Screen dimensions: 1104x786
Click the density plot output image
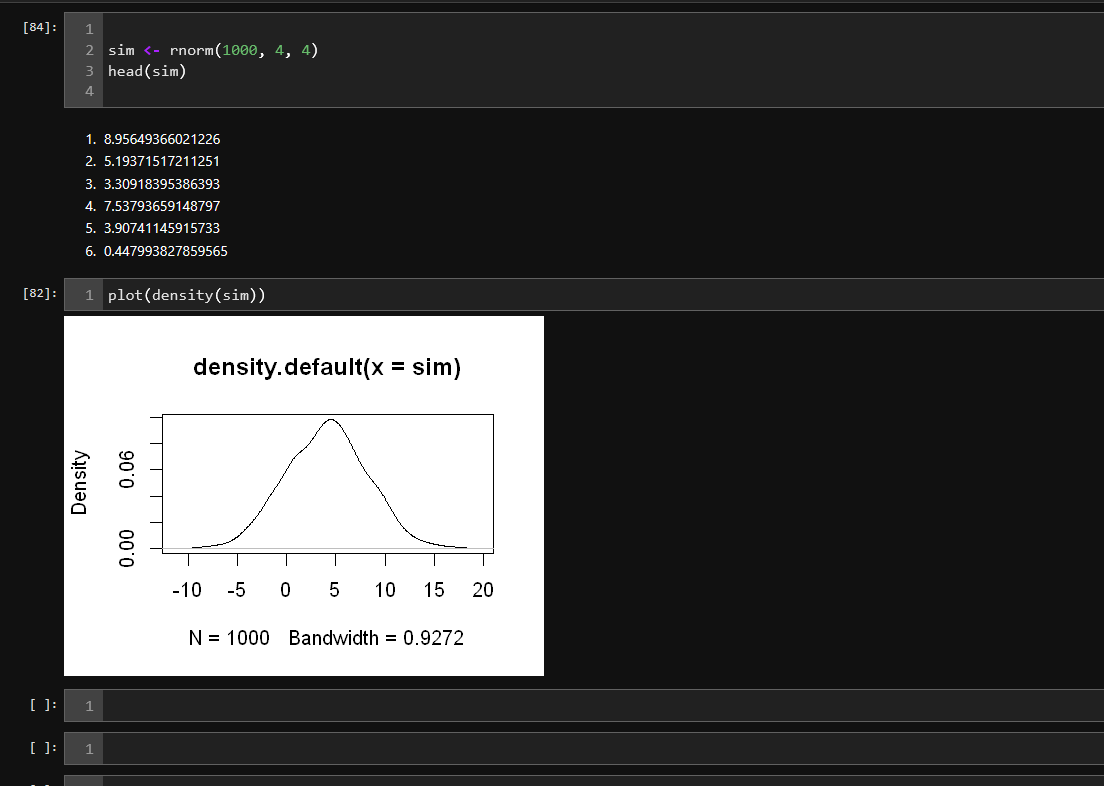click(x=304, y=496)
